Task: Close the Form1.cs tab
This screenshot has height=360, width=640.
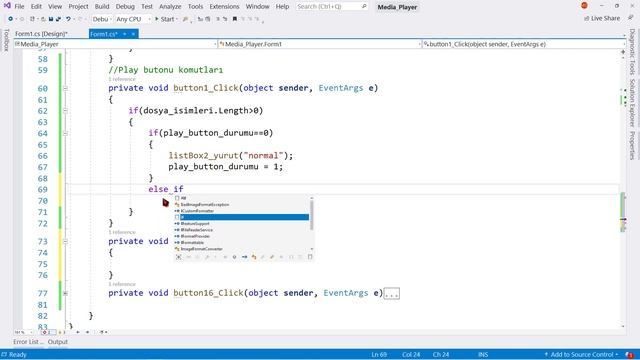Action: tap(133, 34)
